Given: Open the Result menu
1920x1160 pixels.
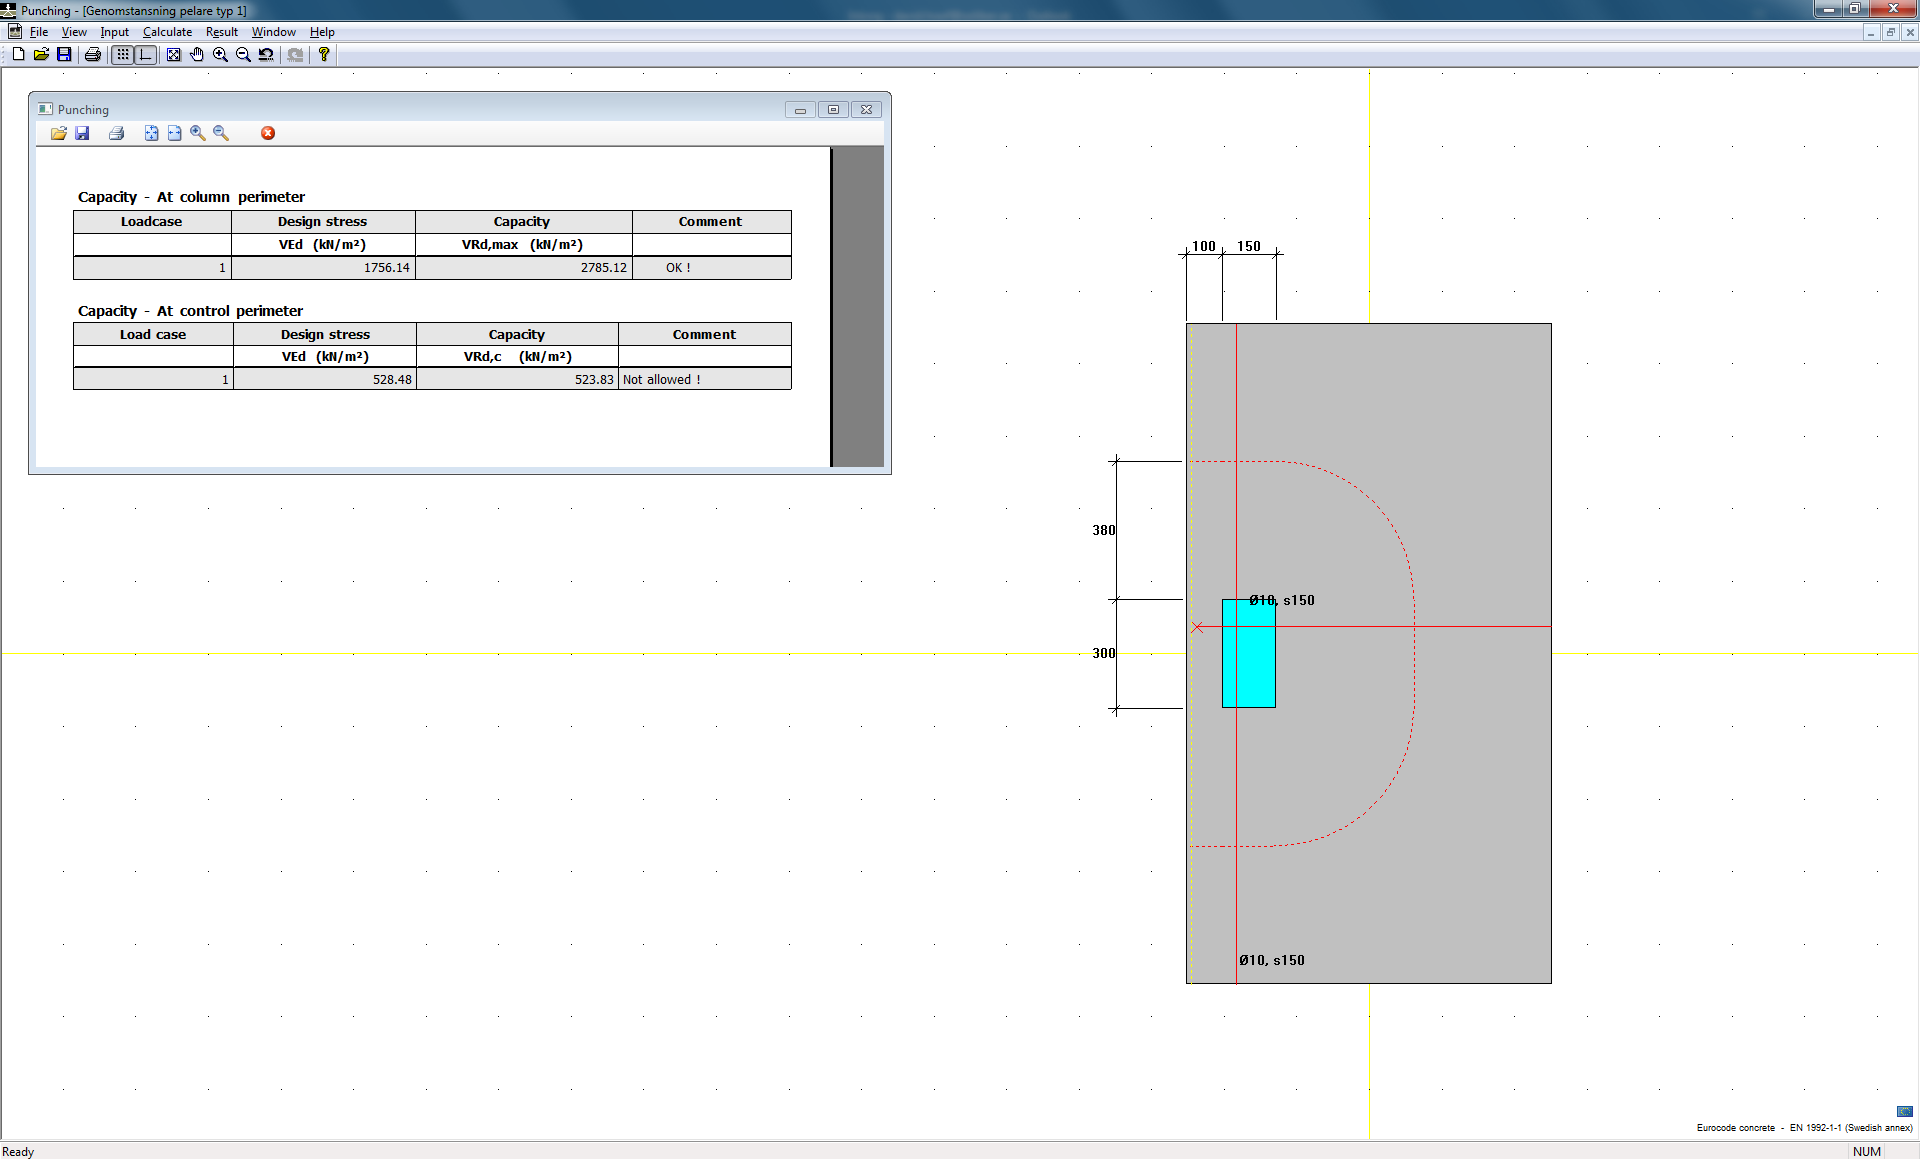Looking at the screenshot, I should 221,32.
